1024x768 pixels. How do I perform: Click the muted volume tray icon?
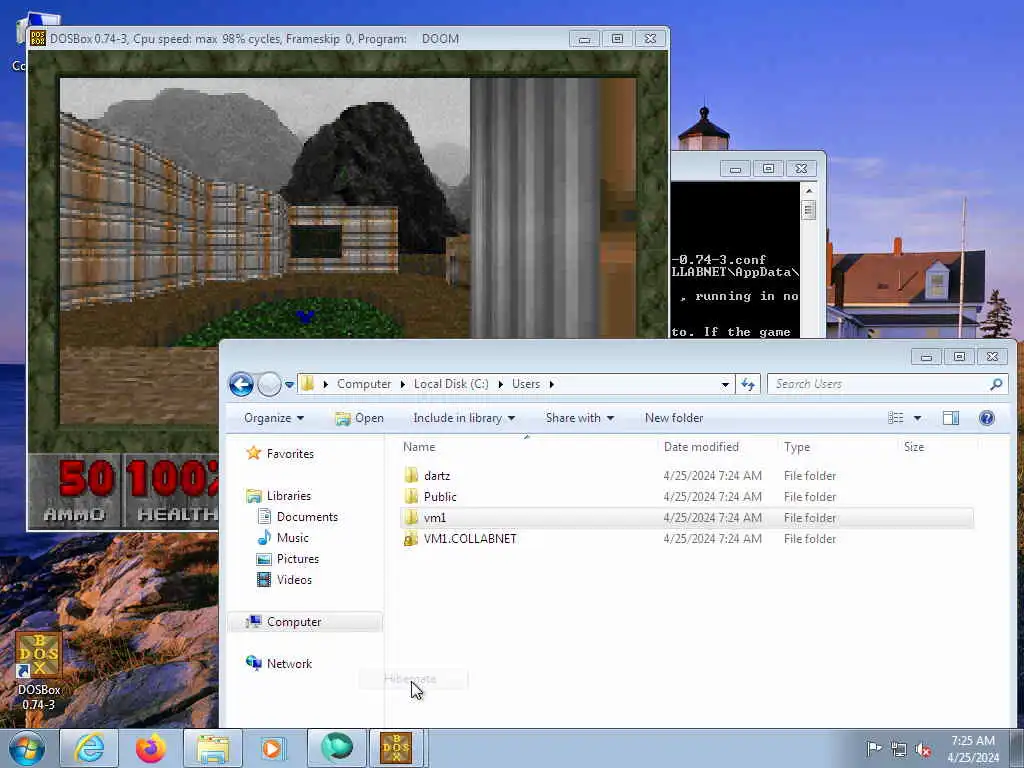click(923, 749)
